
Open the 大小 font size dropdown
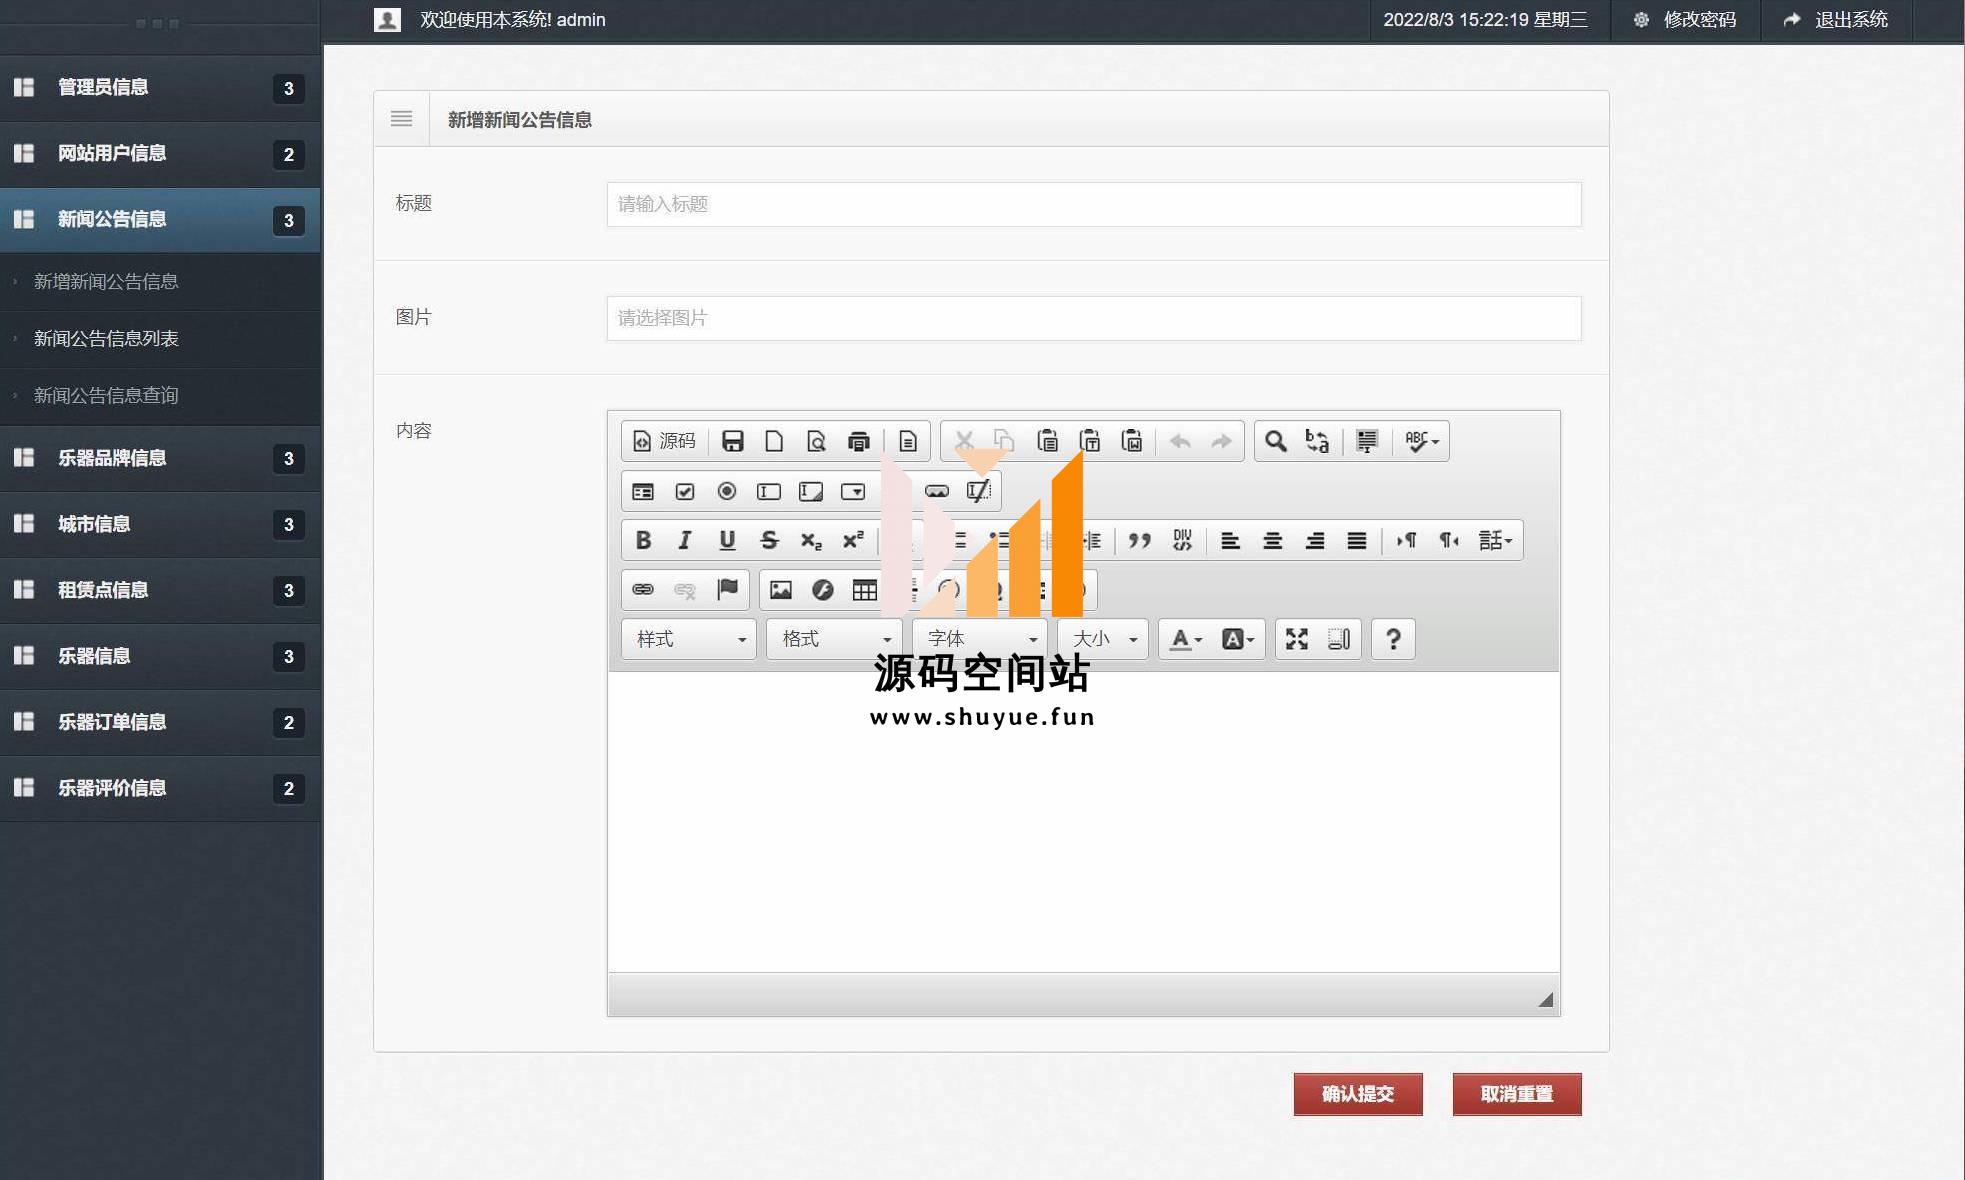point(1103,639)
